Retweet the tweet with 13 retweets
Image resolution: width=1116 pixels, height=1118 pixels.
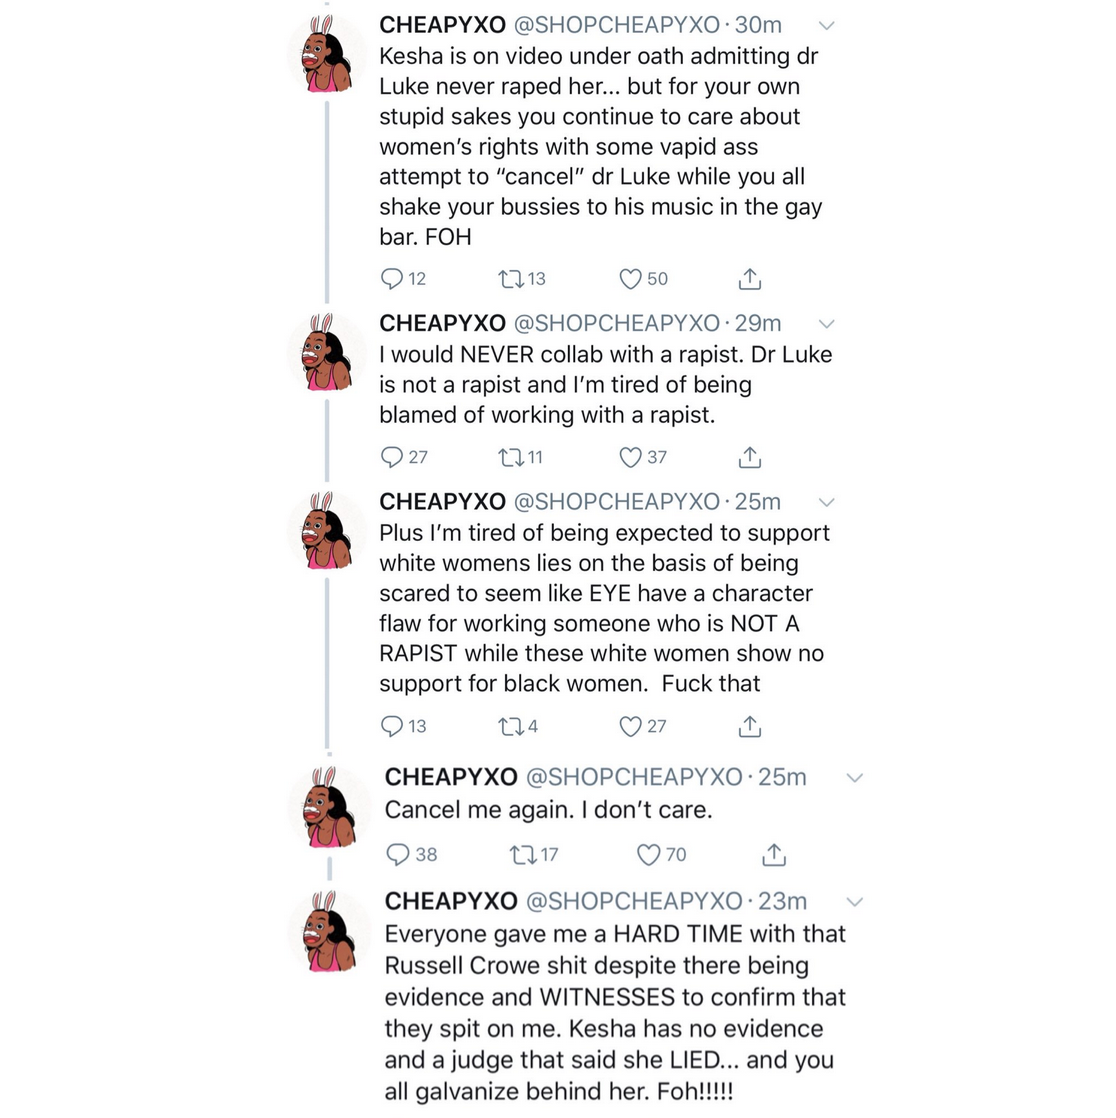511,279
